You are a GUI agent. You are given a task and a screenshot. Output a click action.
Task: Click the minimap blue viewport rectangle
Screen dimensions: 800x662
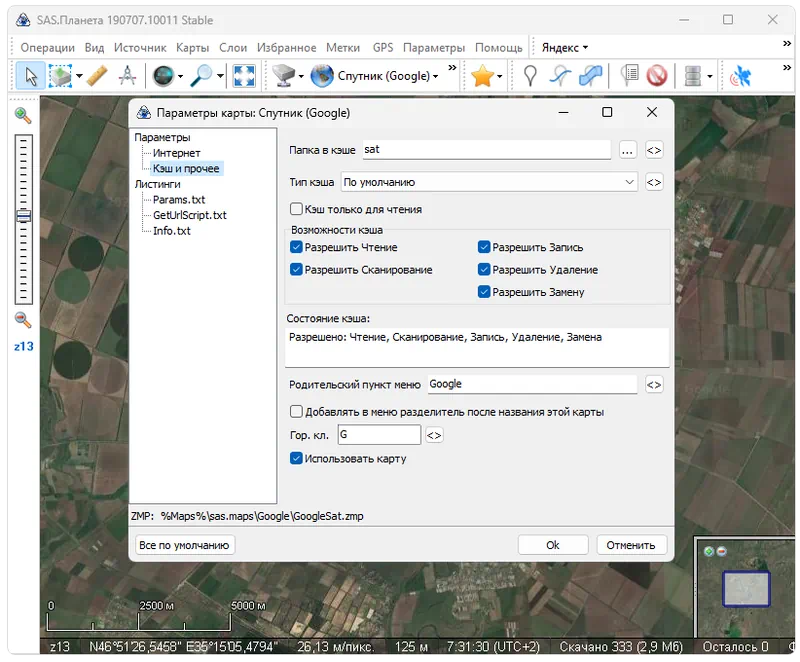pos(746,589)
